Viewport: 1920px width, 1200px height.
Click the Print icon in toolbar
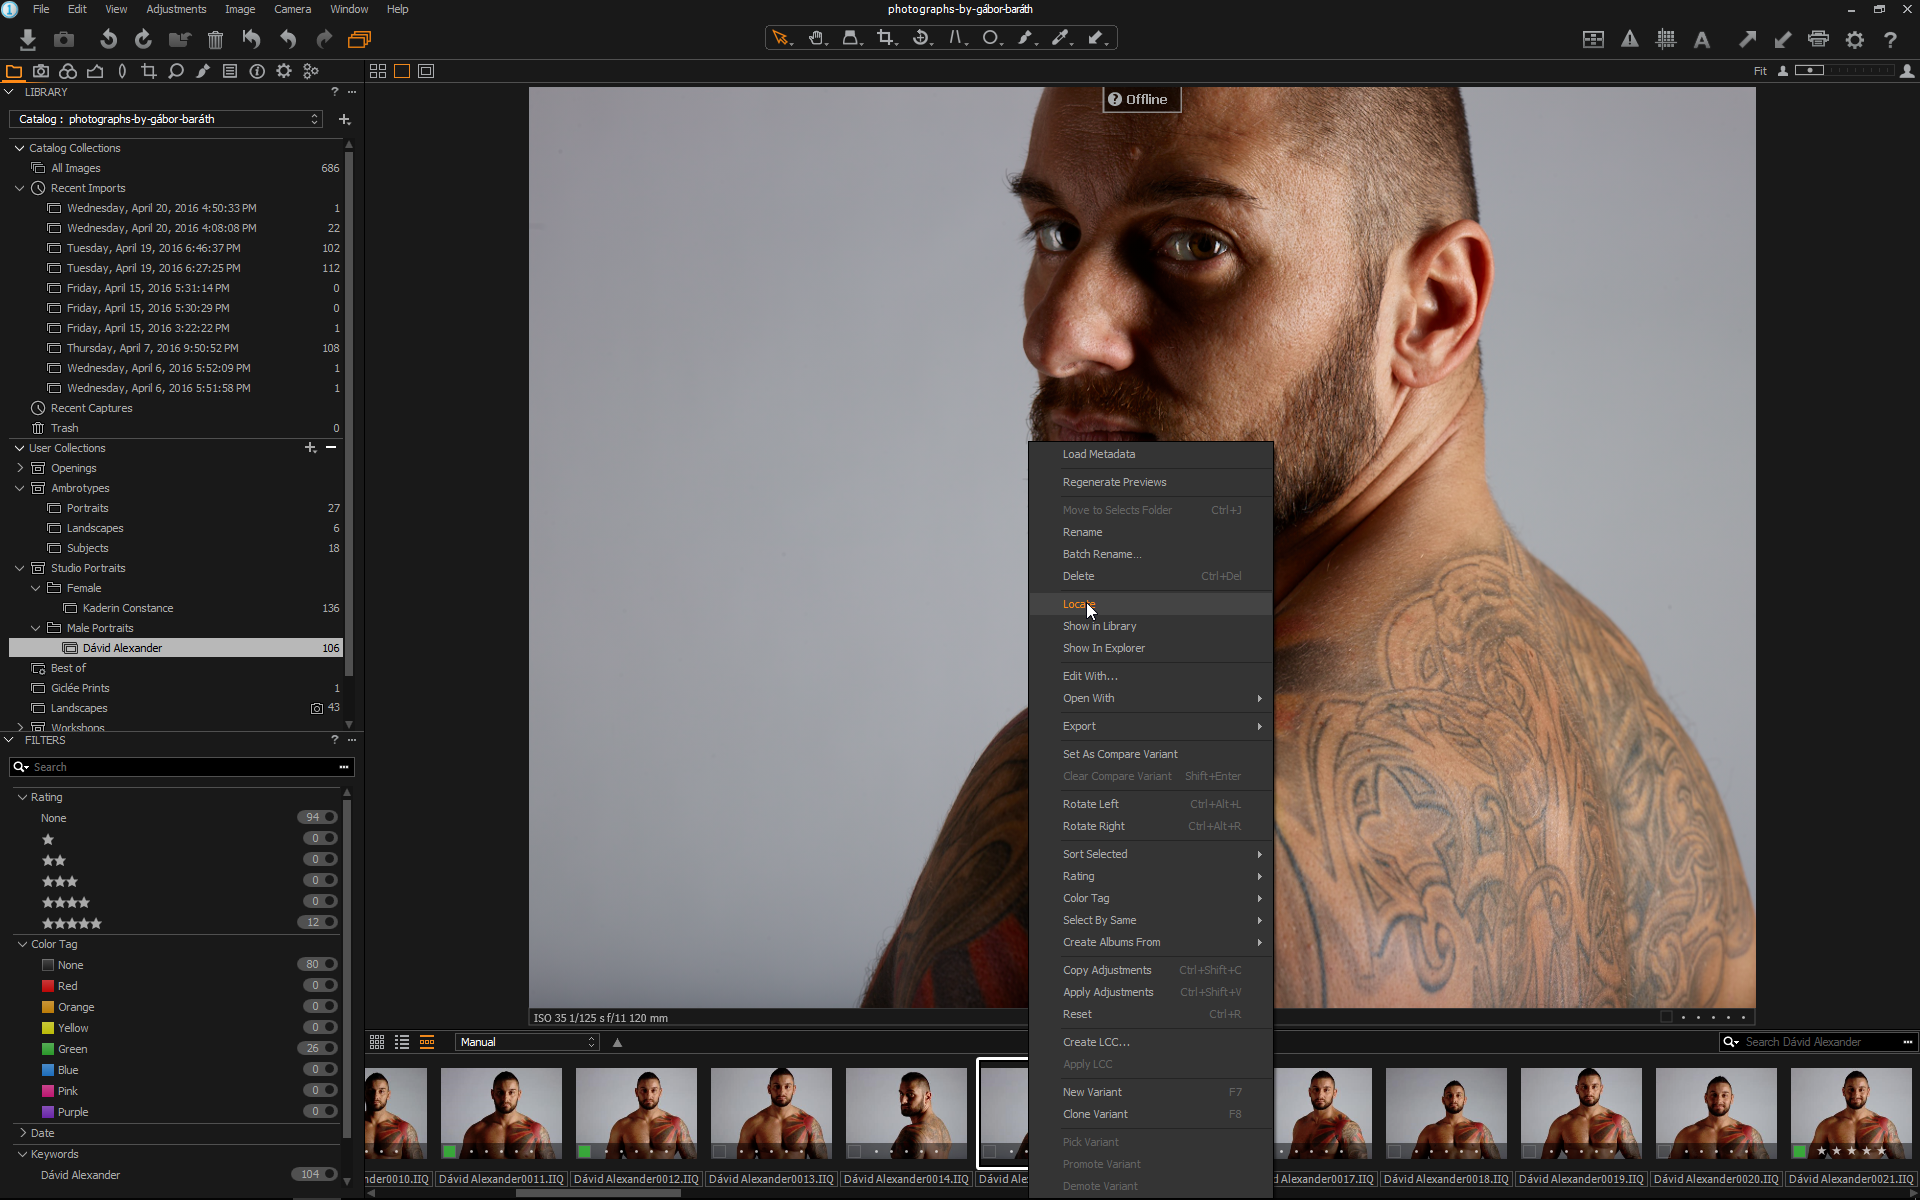pos(1818,39)
